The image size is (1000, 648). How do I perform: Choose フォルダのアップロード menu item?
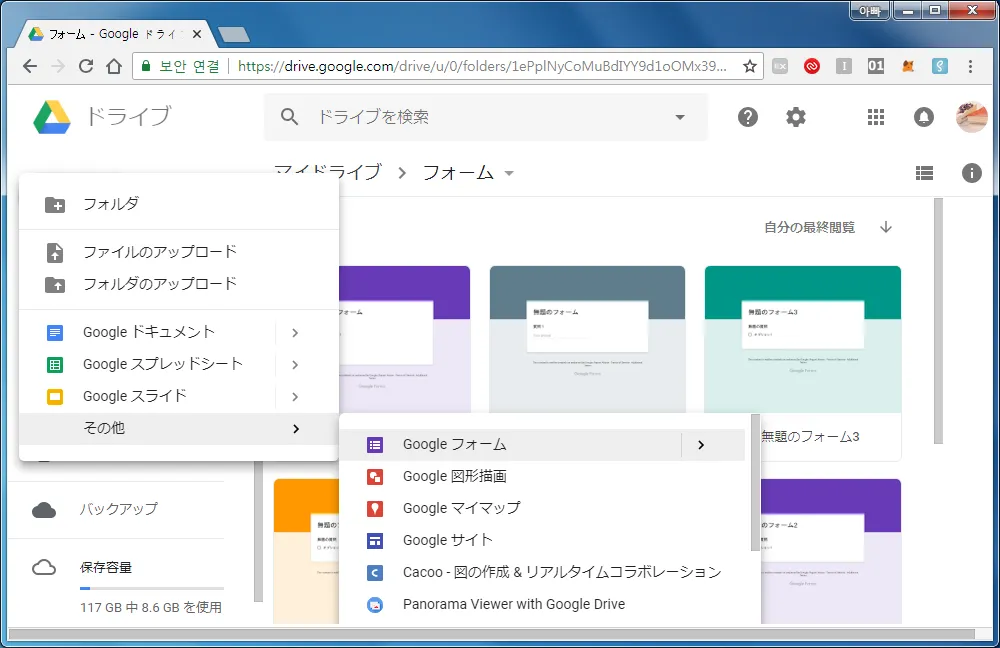(179, 284)
